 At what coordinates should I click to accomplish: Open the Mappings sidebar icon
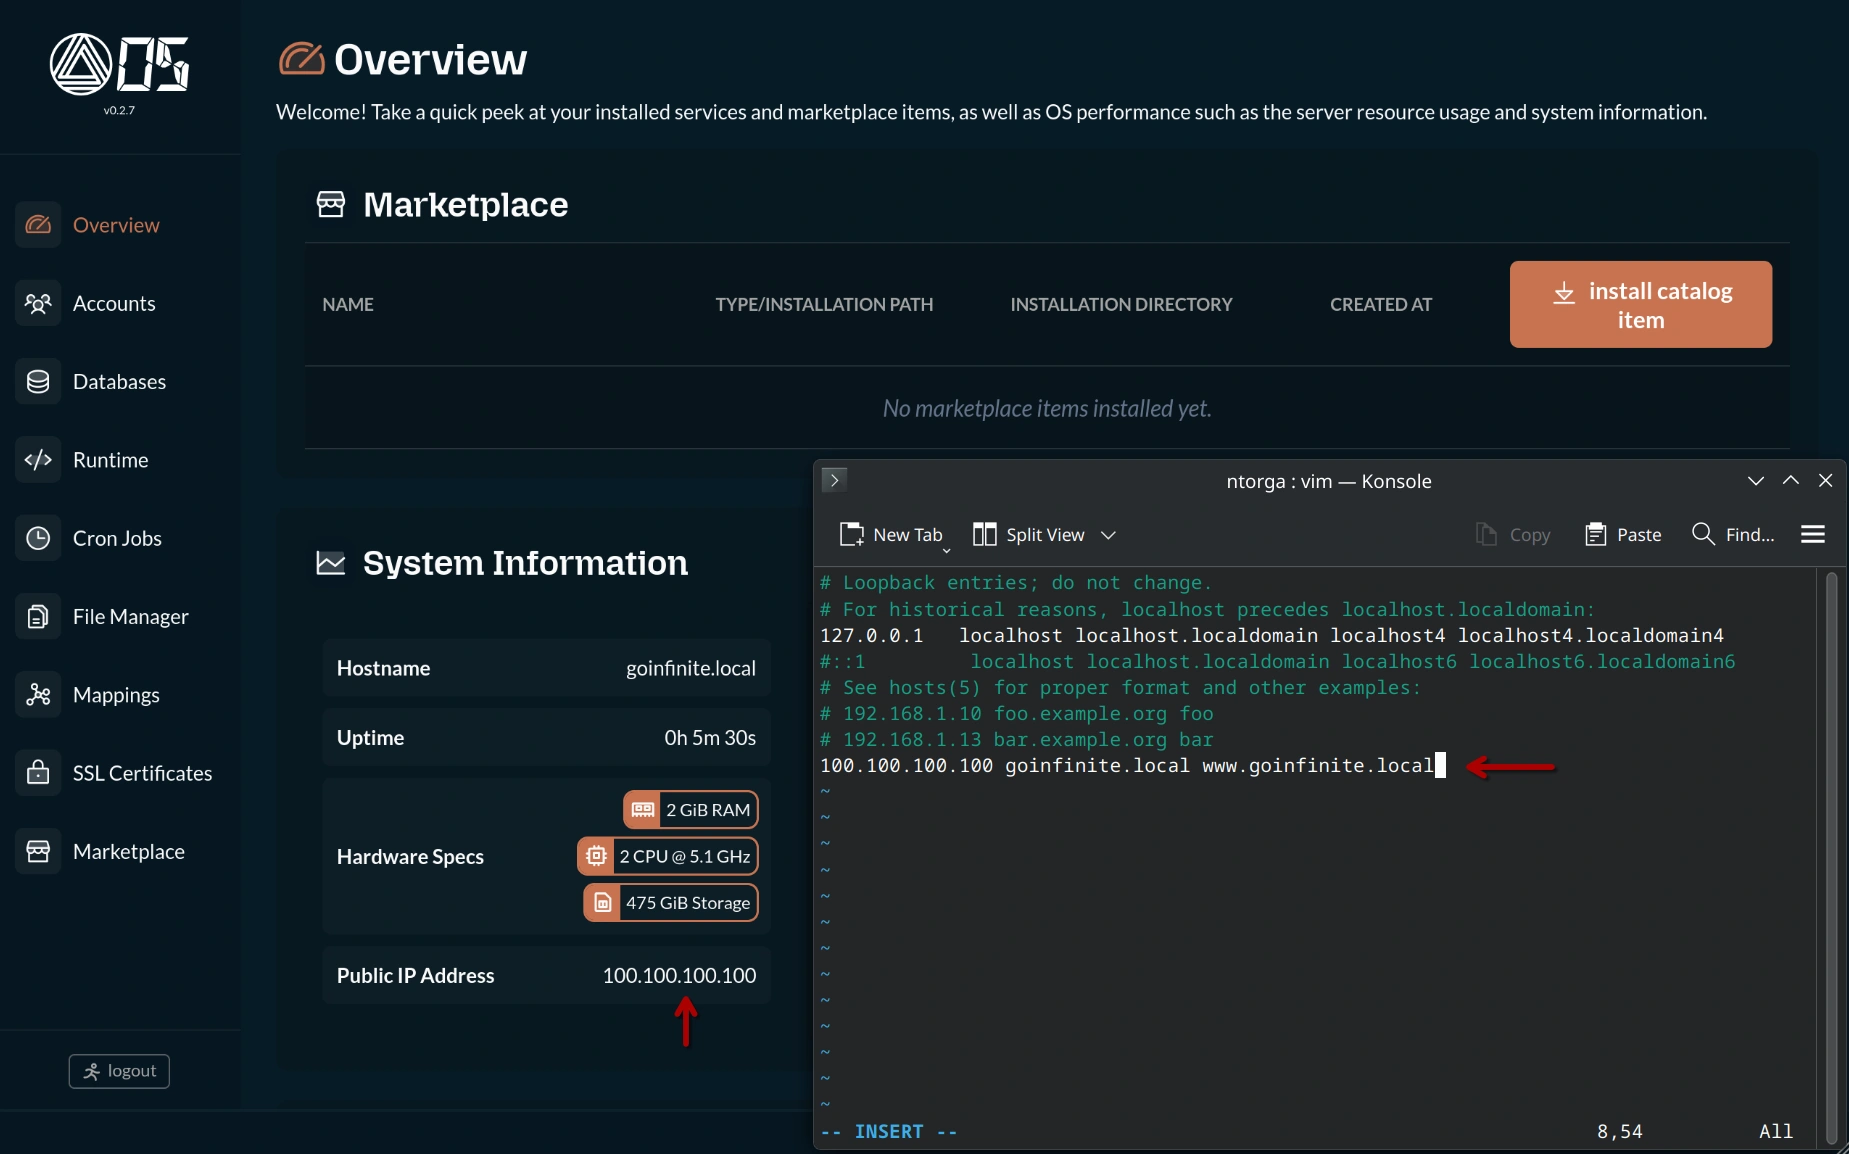point(38,694)
